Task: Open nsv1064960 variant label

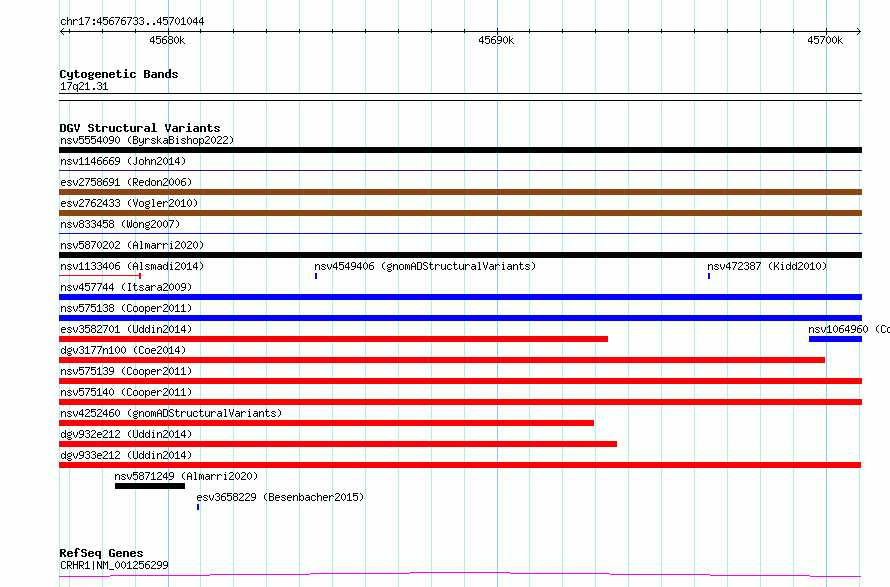Action: coord(849,329)
